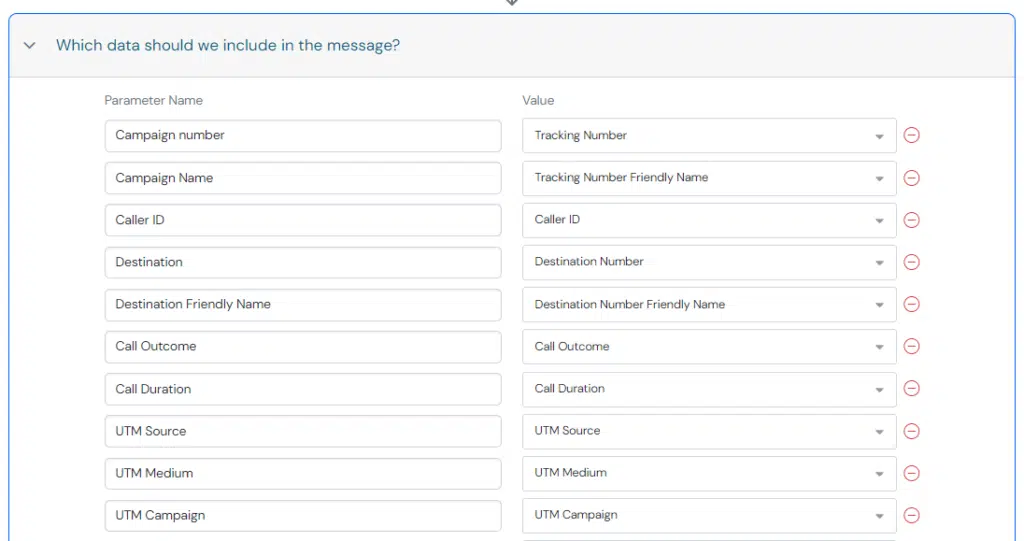Viewport: 1024px width, 541px height.
Task: Delete the Destination Friendly Name row
Action: (912, 304)
